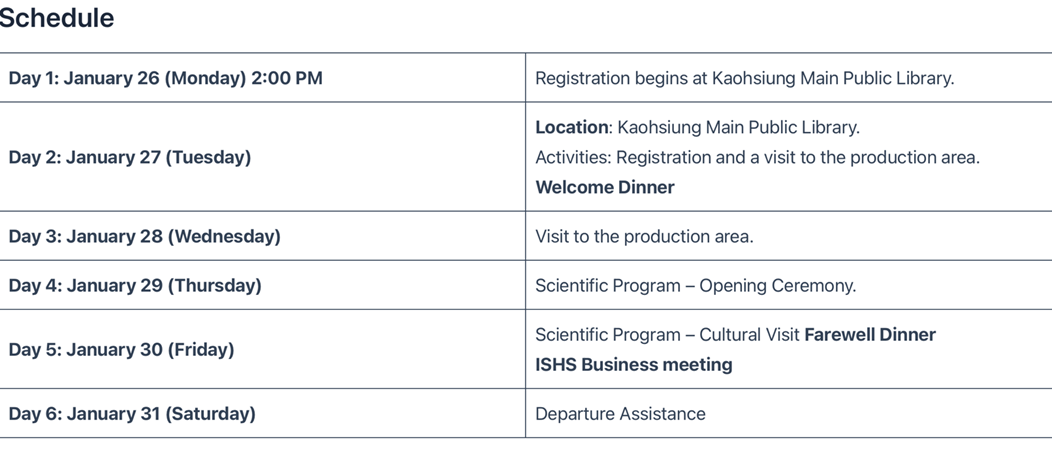This screenshot has width=1052, height=455.
Task: Click the bold Location label
Action: pos(571,127)
